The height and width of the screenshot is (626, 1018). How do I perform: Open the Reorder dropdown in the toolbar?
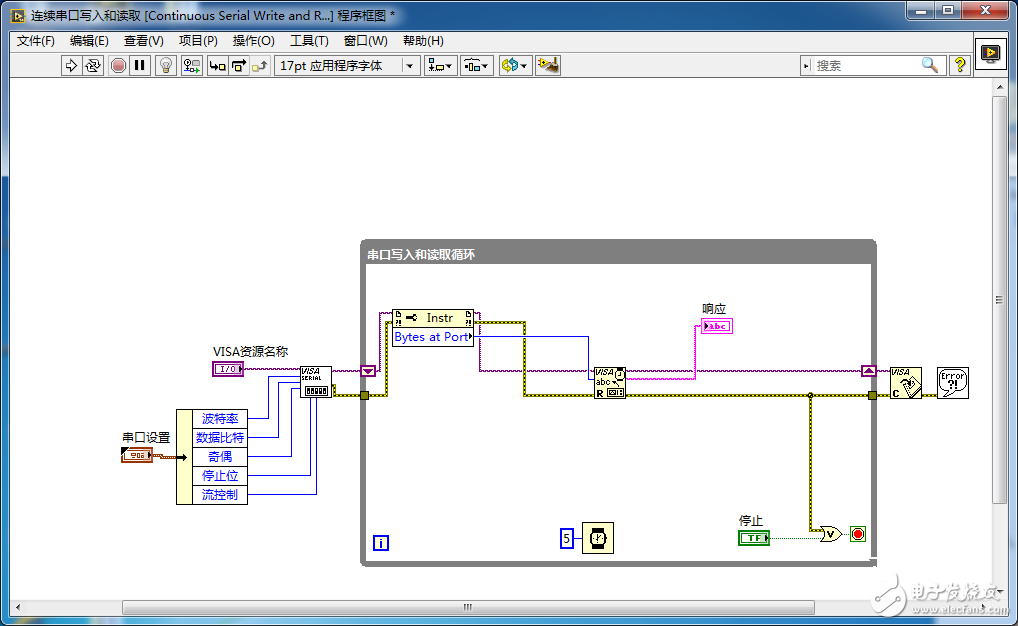pos(515,66)
